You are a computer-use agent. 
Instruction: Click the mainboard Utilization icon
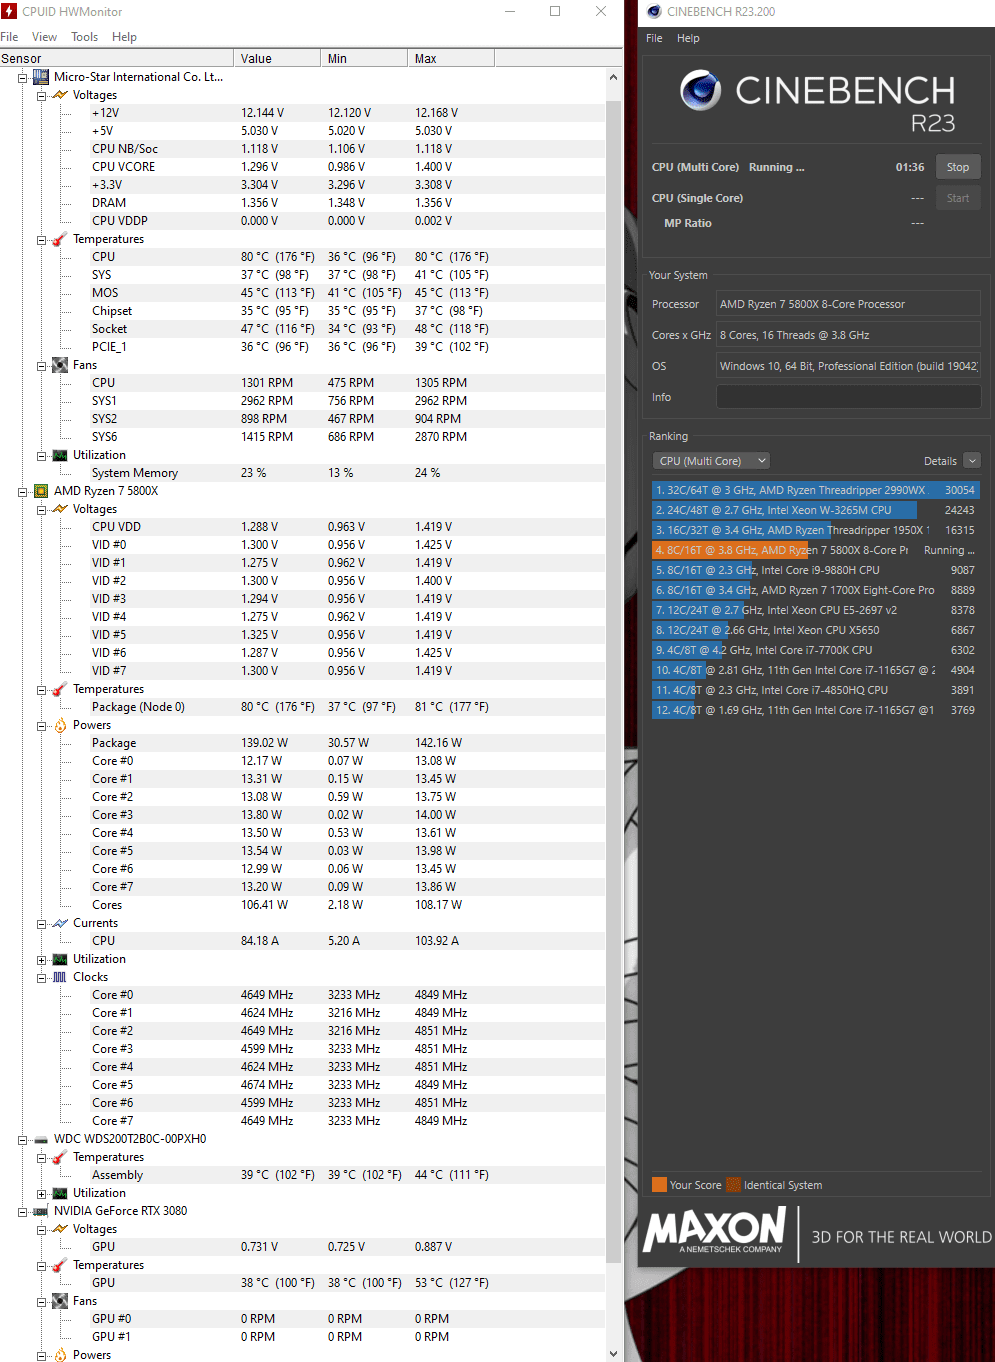tap(60, 455)
